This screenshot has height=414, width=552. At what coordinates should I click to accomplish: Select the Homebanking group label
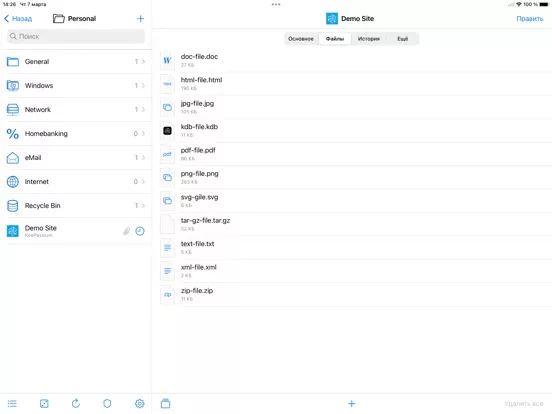pyautogui.click(x=46, y=134)
